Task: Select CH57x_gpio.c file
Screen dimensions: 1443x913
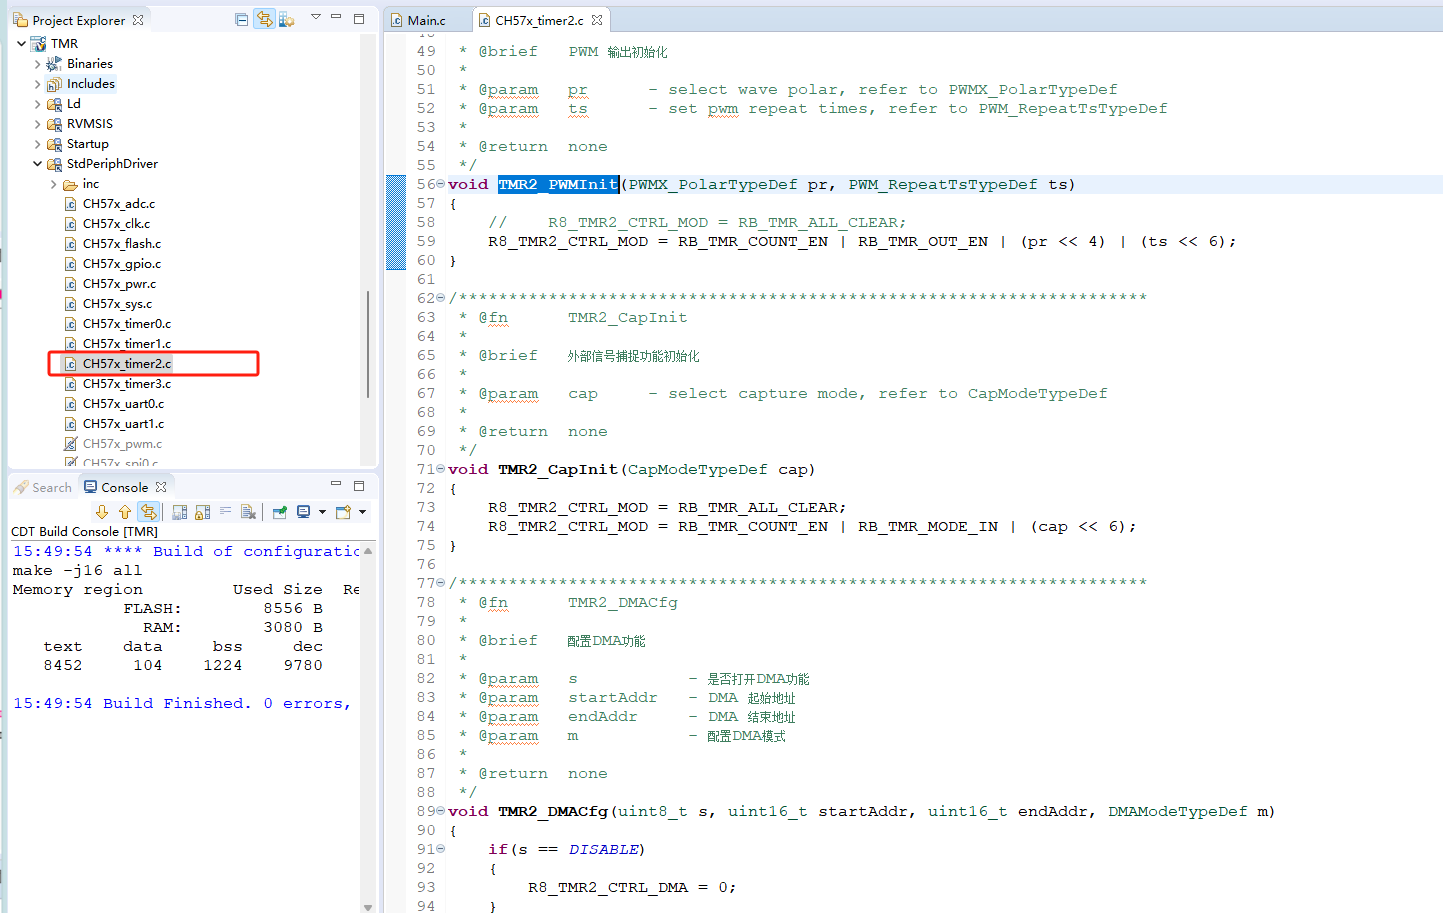Action: (x=122, y=264)
